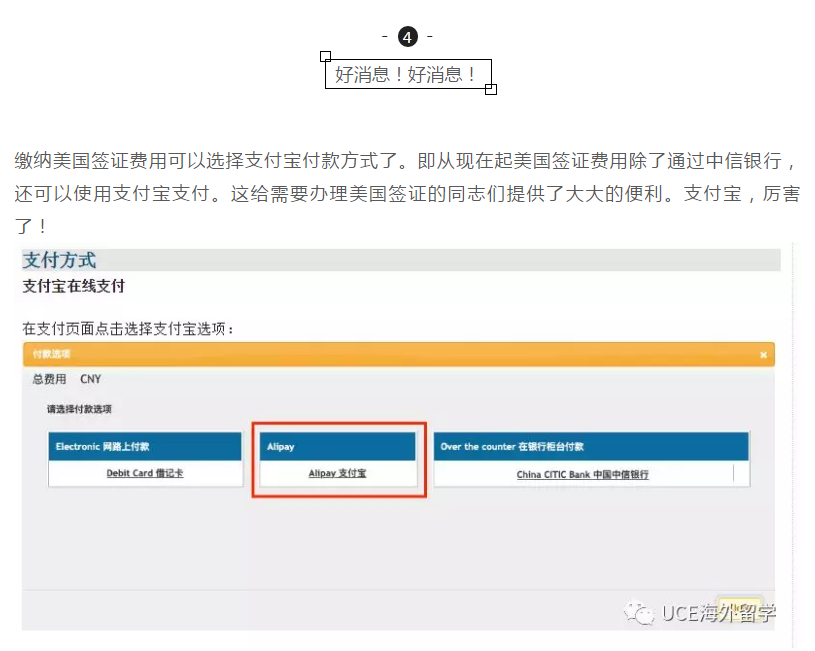This screenshot has width=815, height=651.
Task: Click the UCE海外留学 watermark text
Action: click(x=718, y=613)
